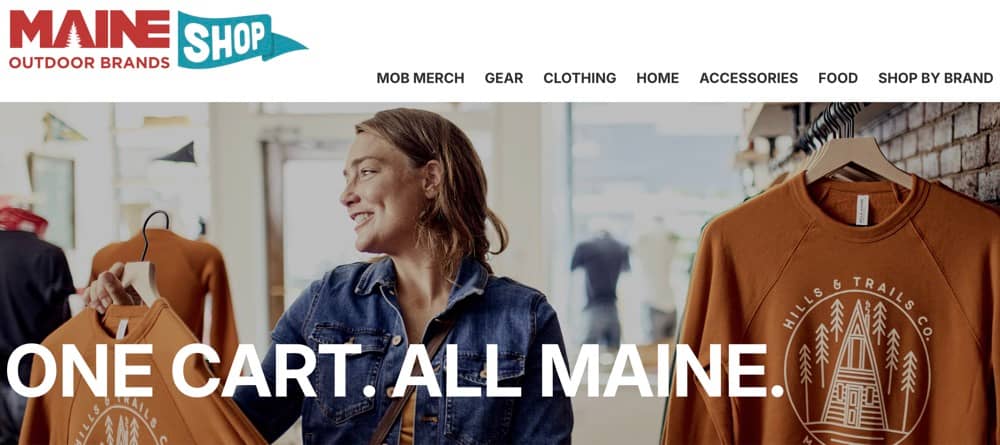Image resolution: width=1000 pixels, height=445 pixels.
Task: Expand the CLOTHING navigation menu
Action: point(580,78)
